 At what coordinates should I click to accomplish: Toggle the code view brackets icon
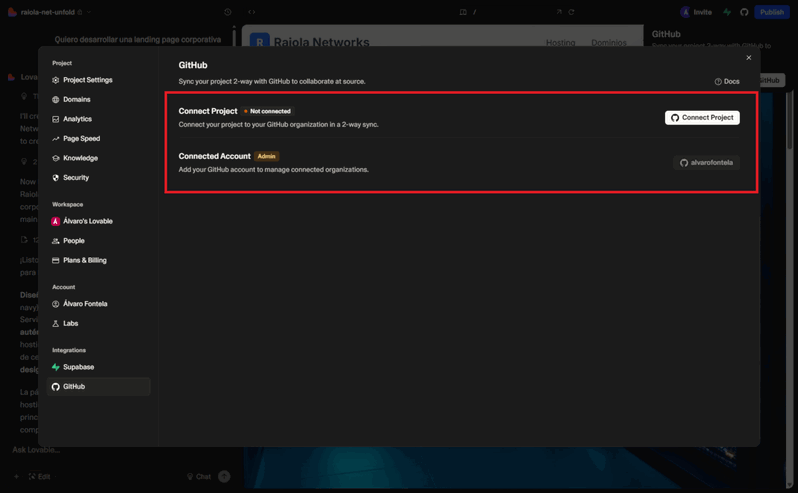coord(251,12)
